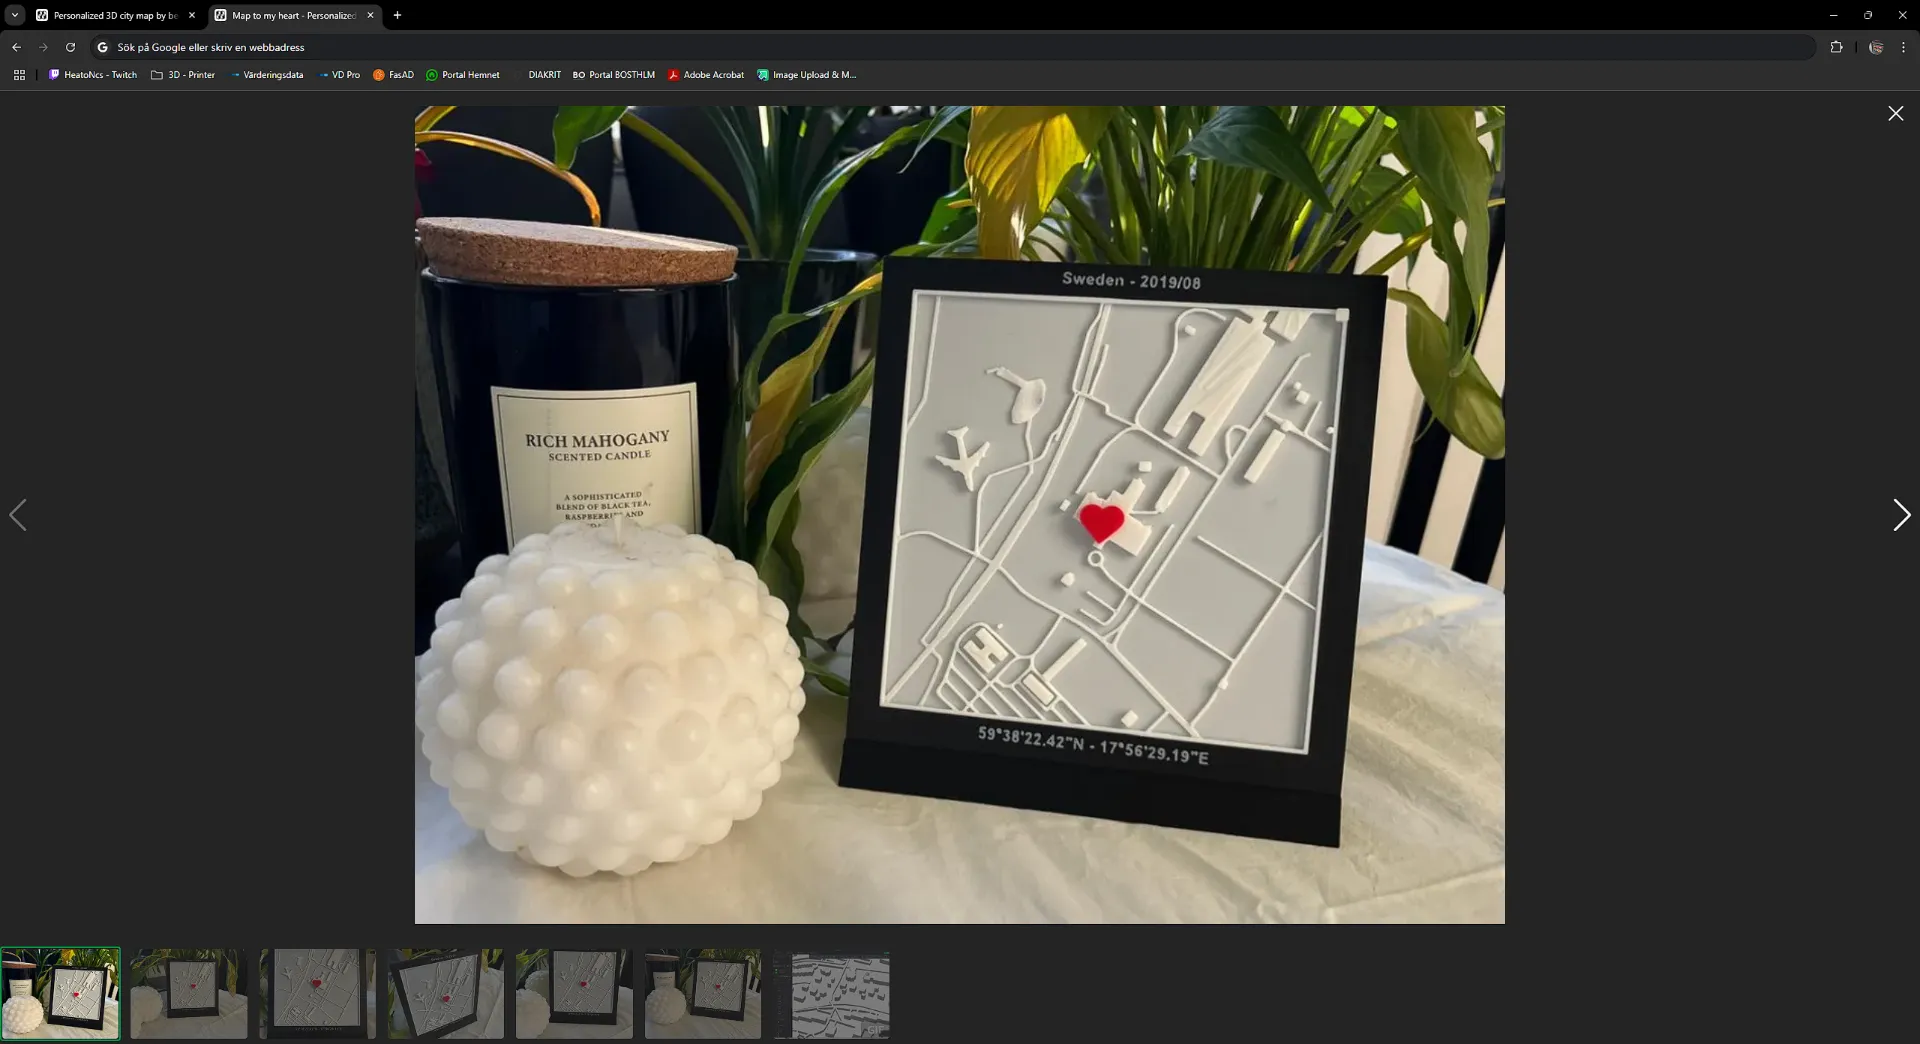Open the tab search chevron dropdown
The height and width of the screenshot is (1044, 1920).
(x=13, y=15)
